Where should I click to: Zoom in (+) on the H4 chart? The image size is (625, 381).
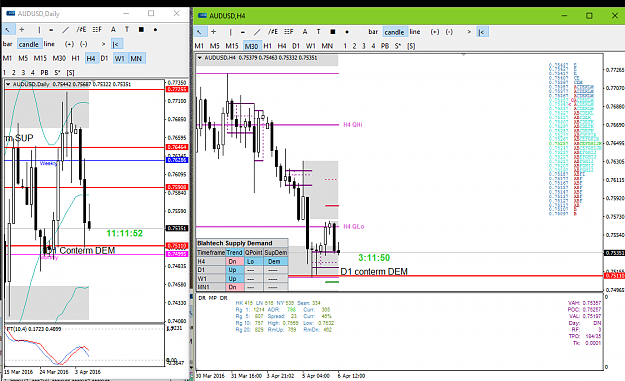(435, 32)
